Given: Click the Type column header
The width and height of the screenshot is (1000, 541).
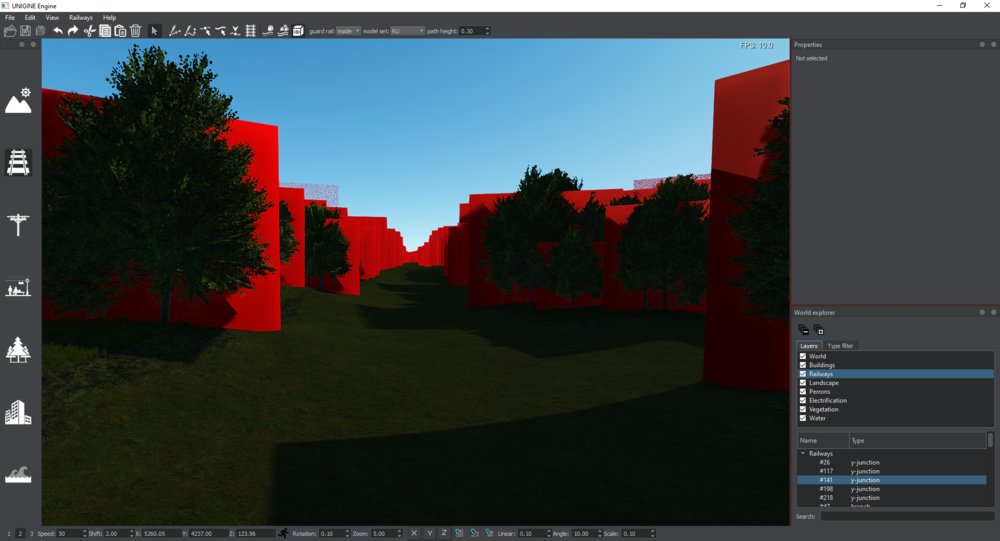Looking at the screenshot, I should pos(917,440).
